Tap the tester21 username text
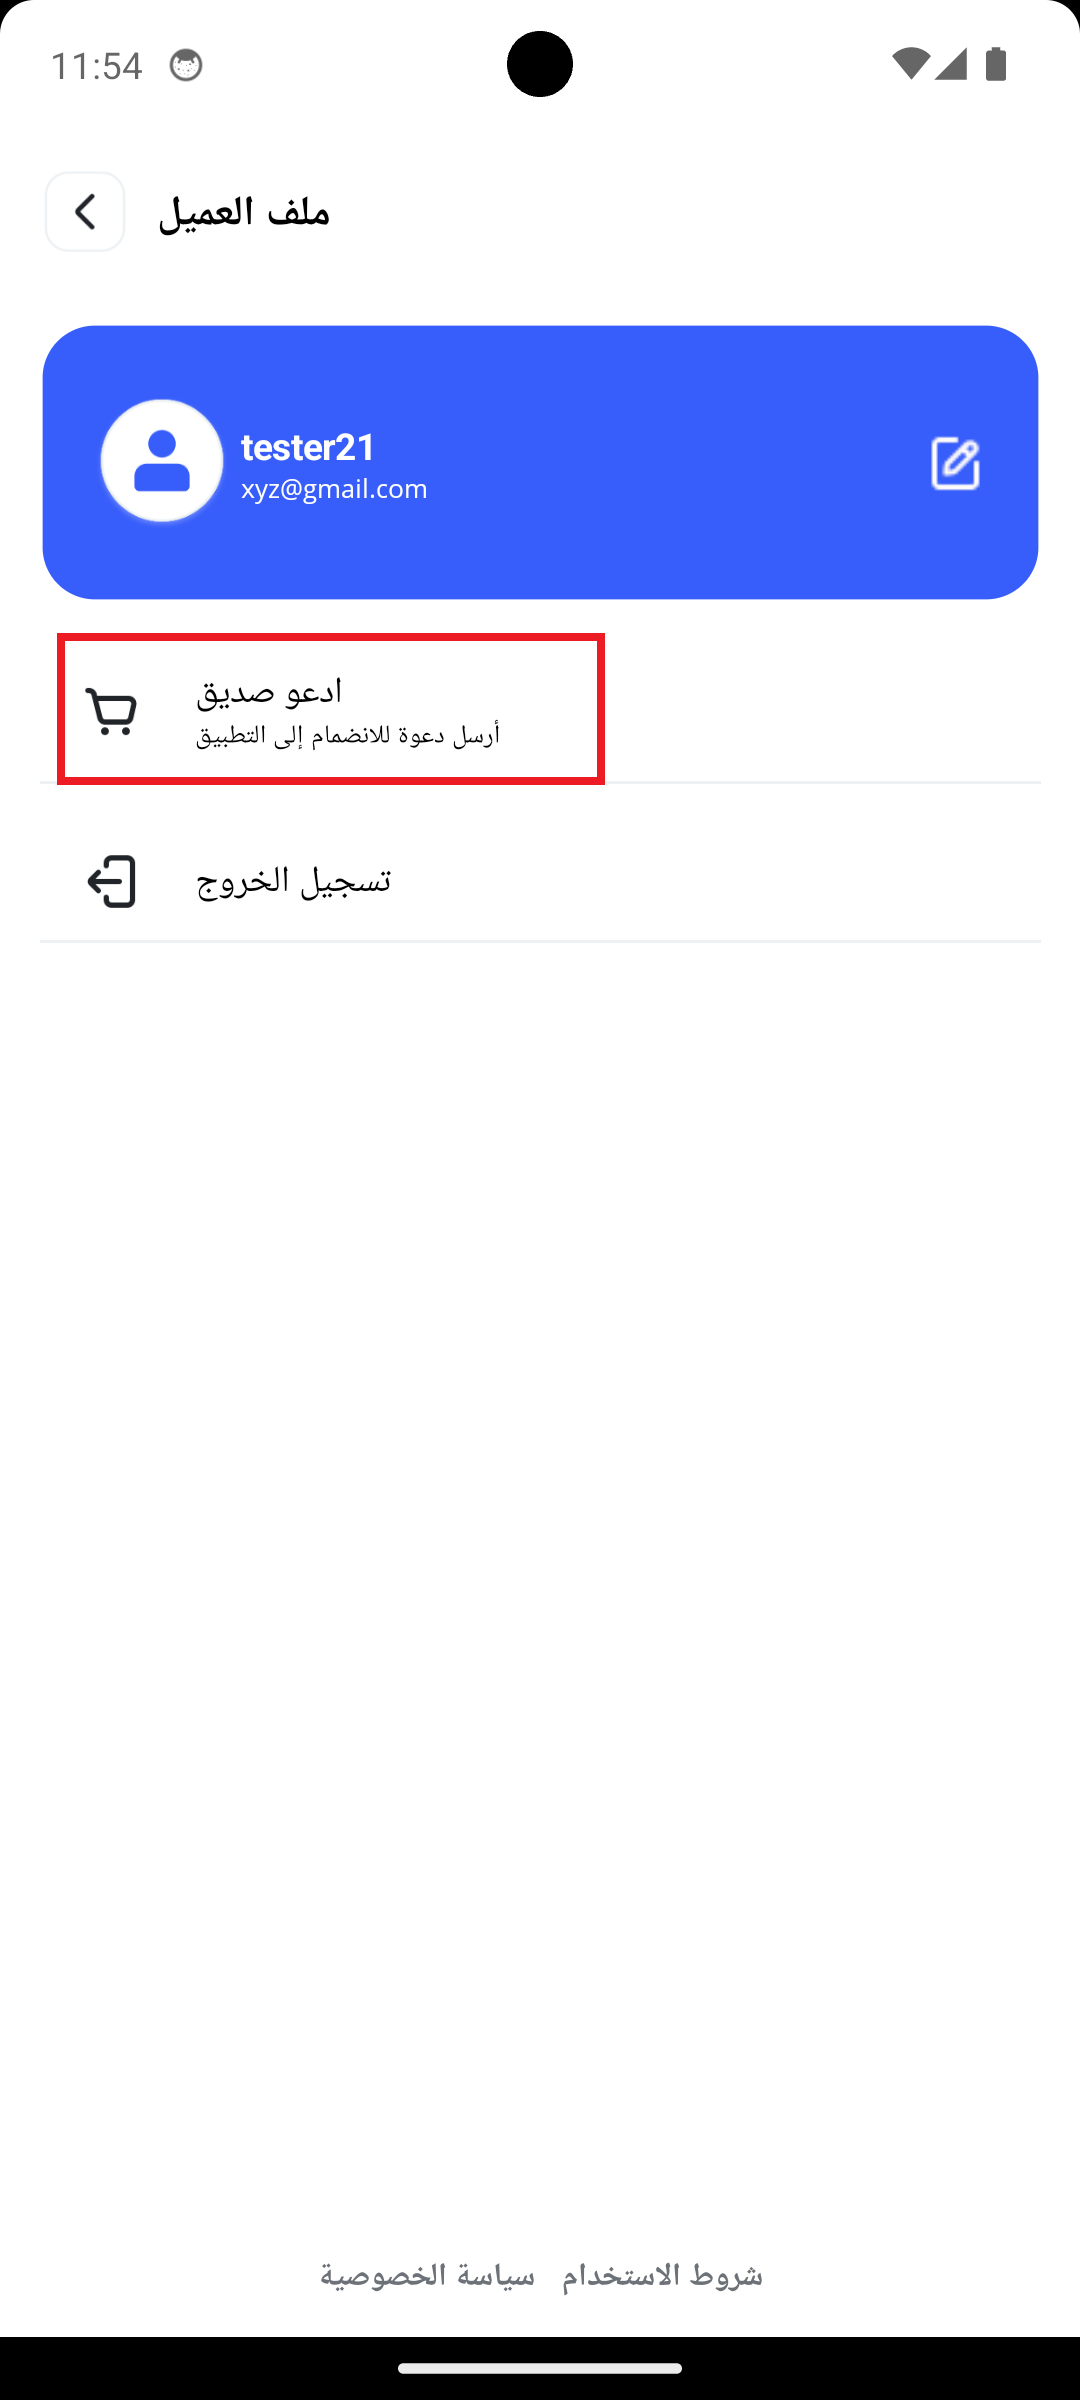 click(308, 447)
